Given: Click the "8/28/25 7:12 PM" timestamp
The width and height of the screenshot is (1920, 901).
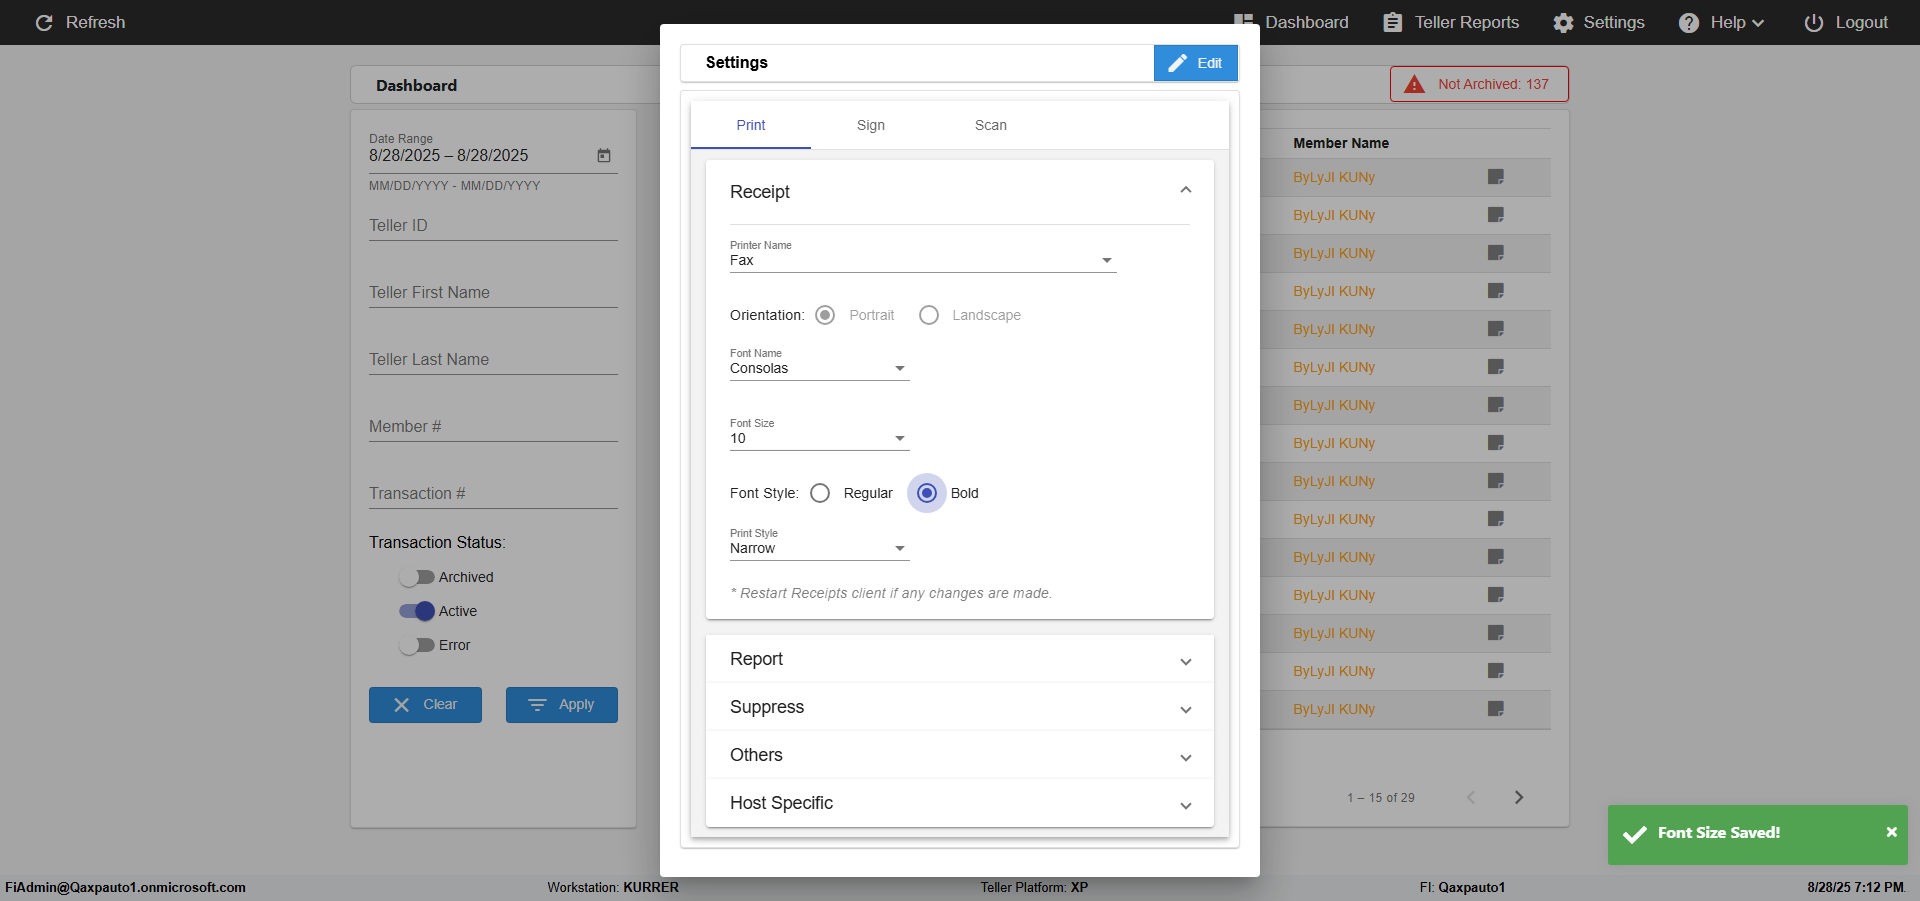Looking at the screenshot, I should pyautogui.click(x=1856, y=887).
